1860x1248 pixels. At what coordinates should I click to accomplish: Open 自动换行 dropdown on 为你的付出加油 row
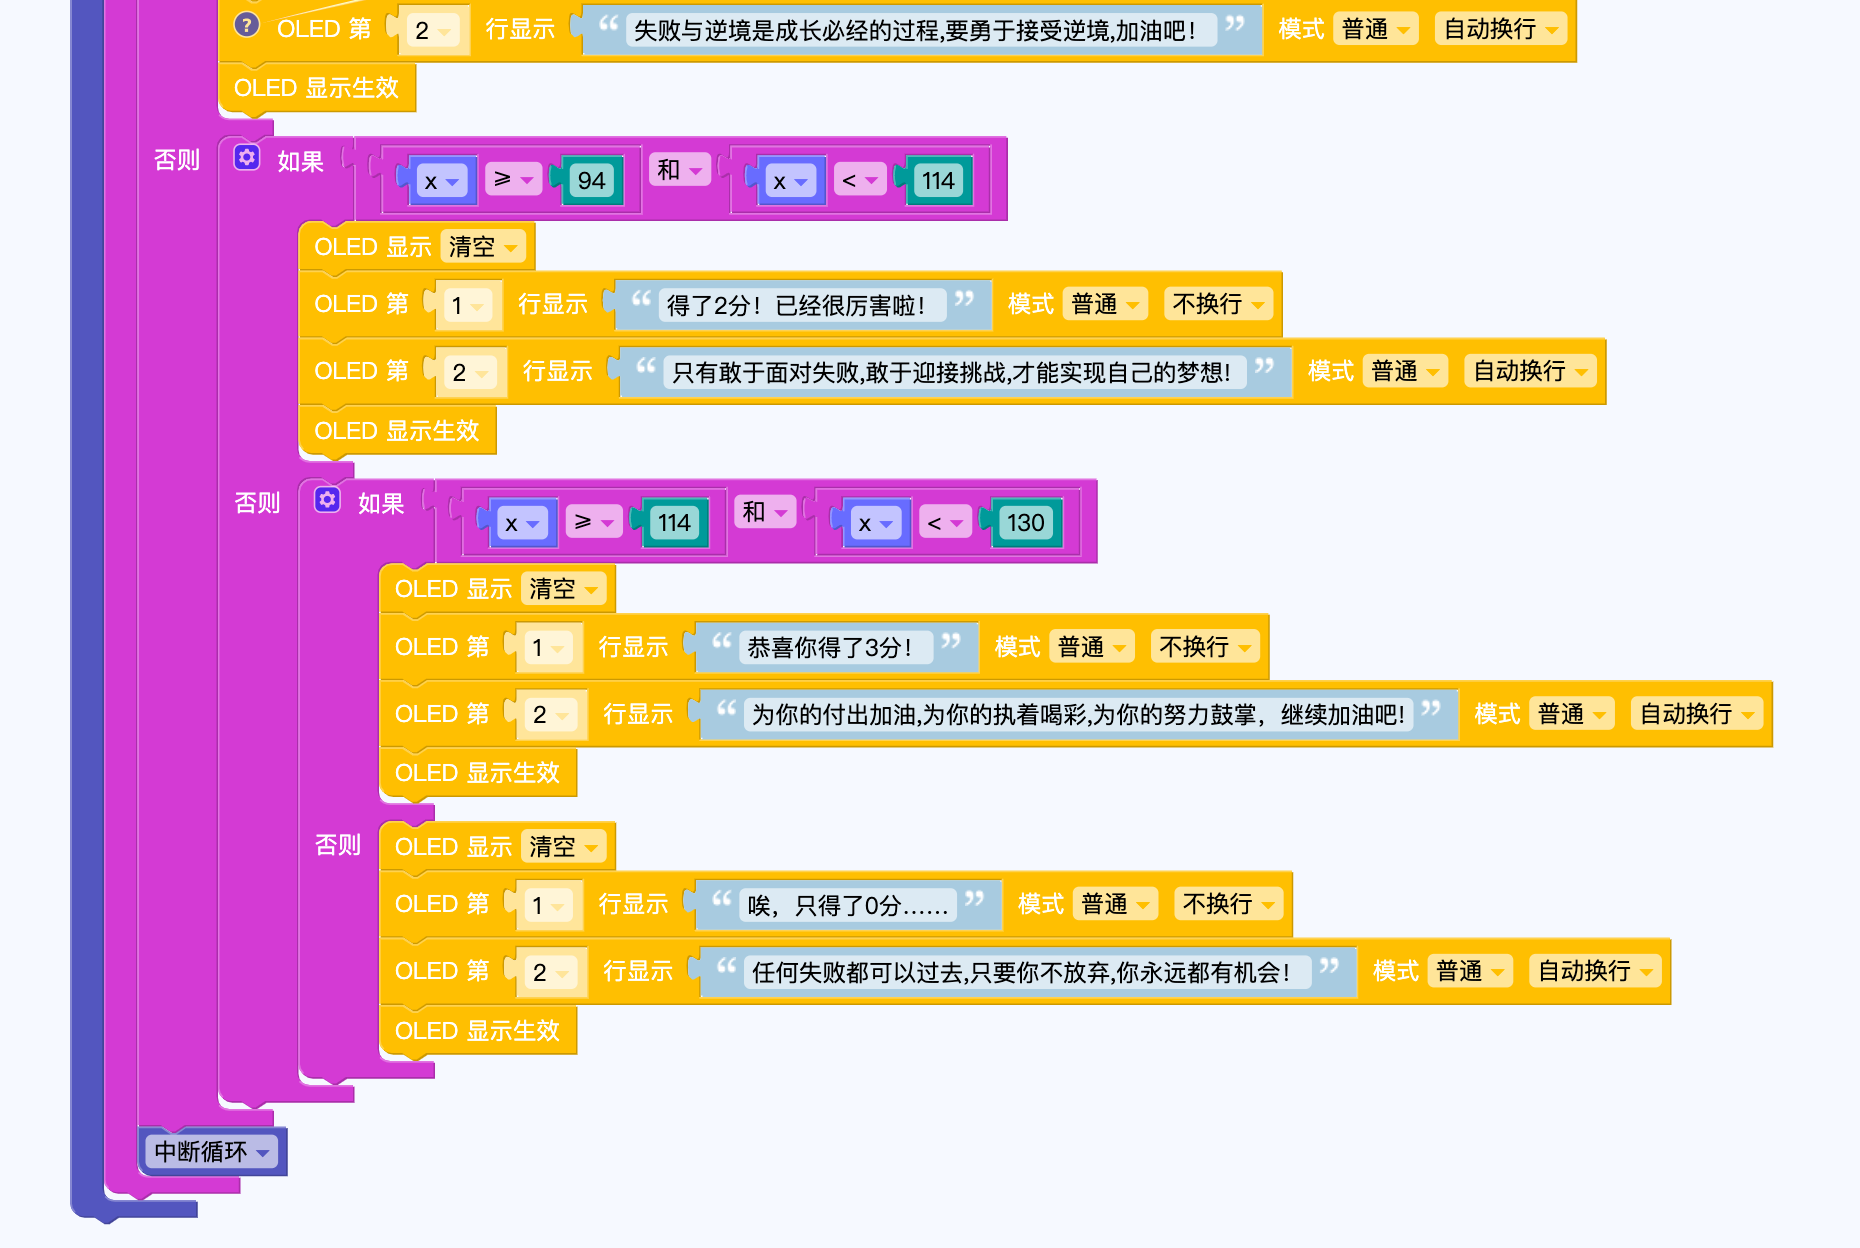1697,714
